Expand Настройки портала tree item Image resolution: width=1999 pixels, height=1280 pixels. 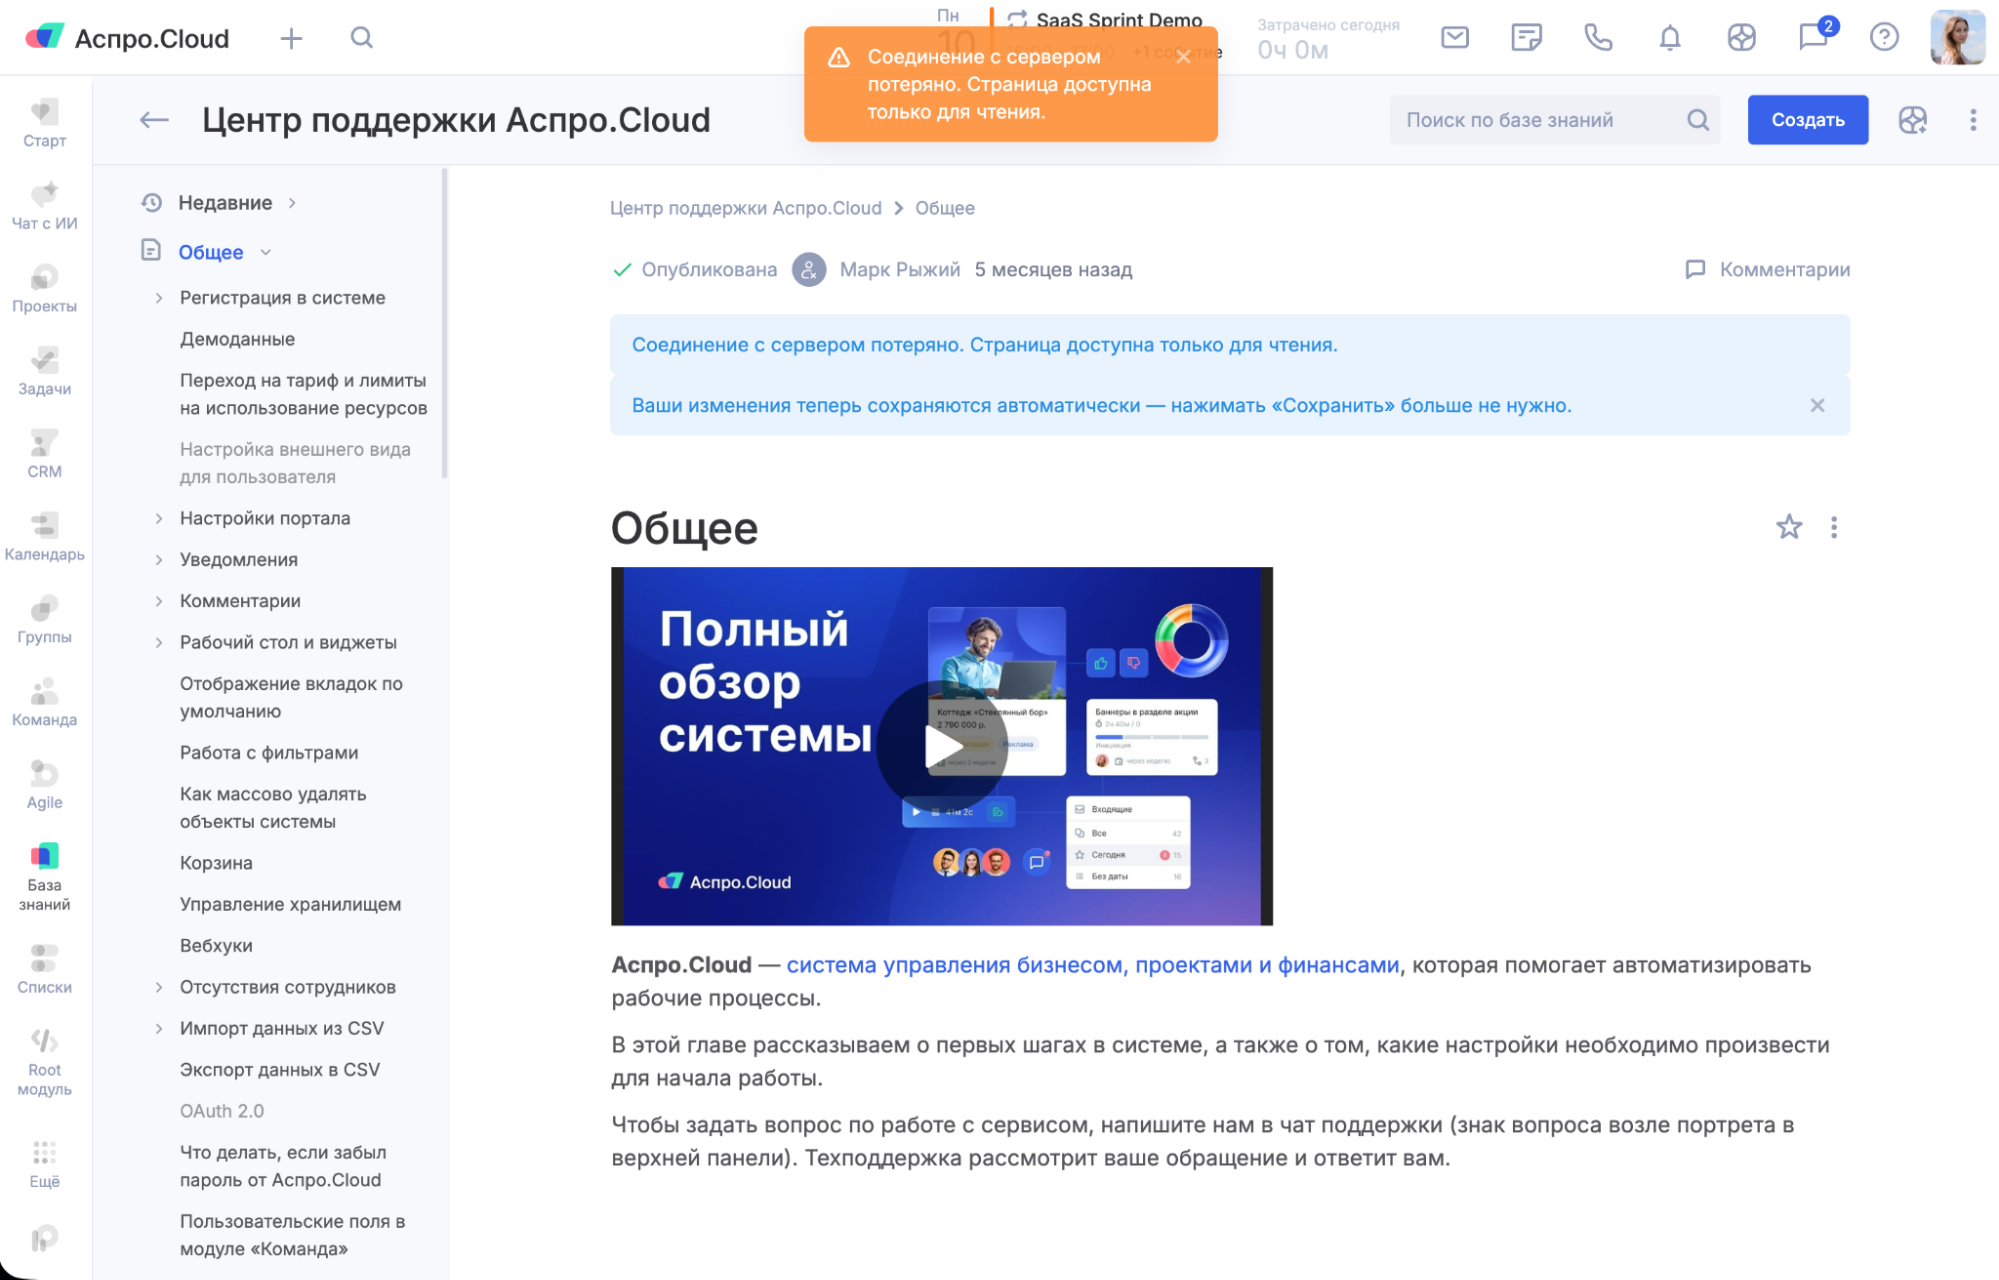click(159, 518)
